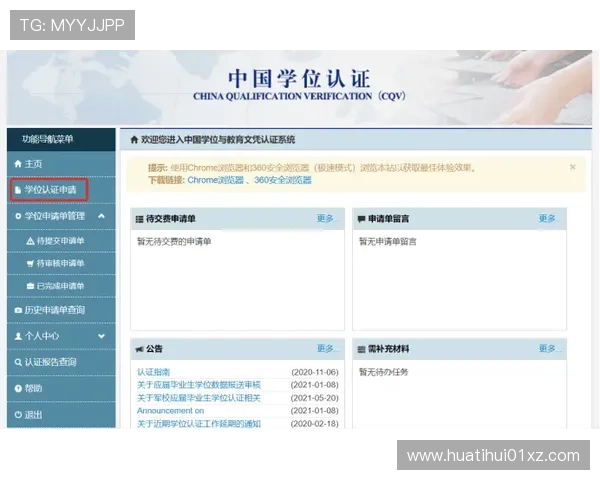Click the person icon beside 个人中心

coord(18,336)
